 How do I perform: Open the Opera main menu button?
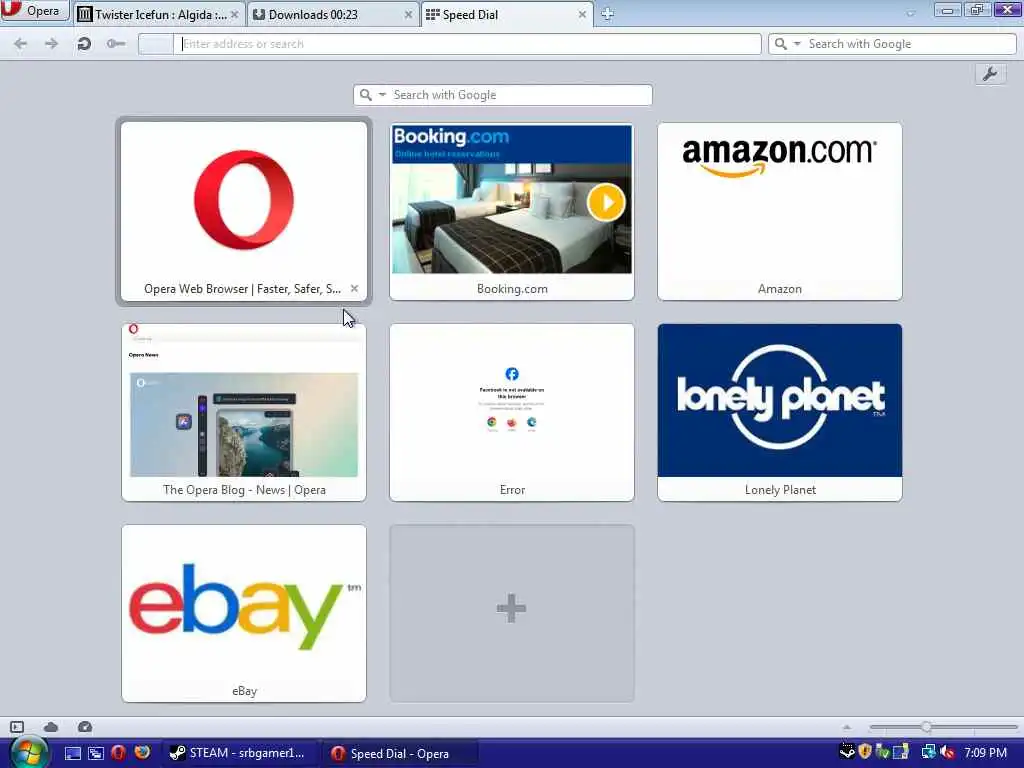(x=34, y=10)
